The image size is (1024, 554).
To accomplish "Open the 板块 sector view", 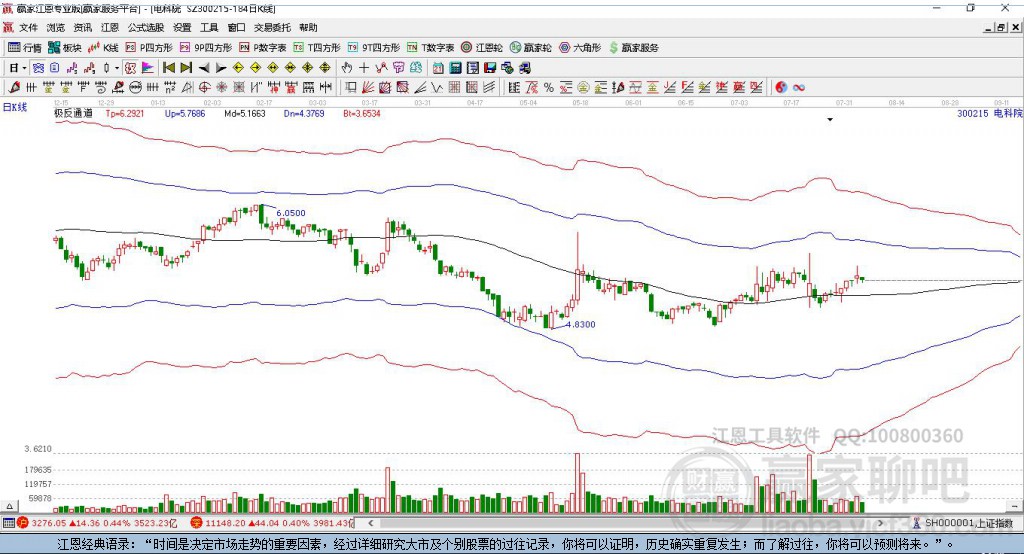I will [x=65, y=48].
